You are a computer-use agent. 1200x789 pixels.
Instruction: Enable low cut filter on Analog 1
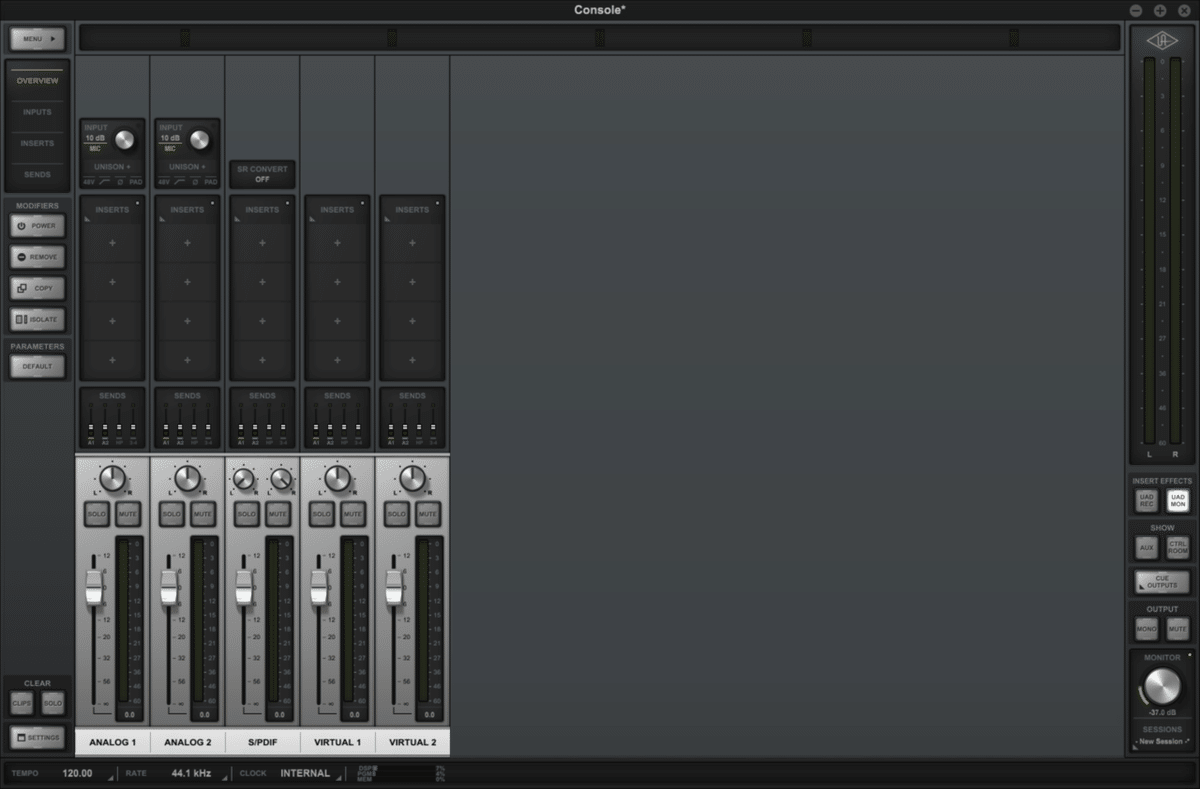point(105,182)
